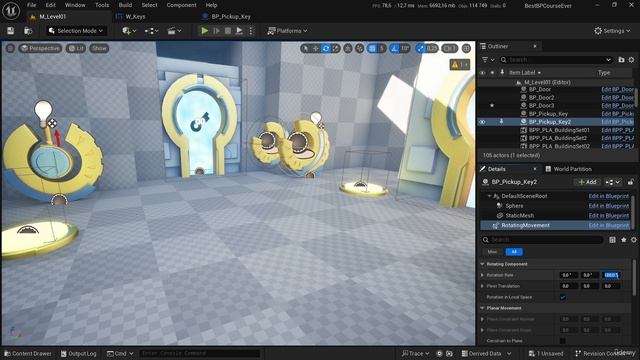Click the Outliner add folder icon
Viewport: 640px width, 360px height.
click(x=621, y=60)
